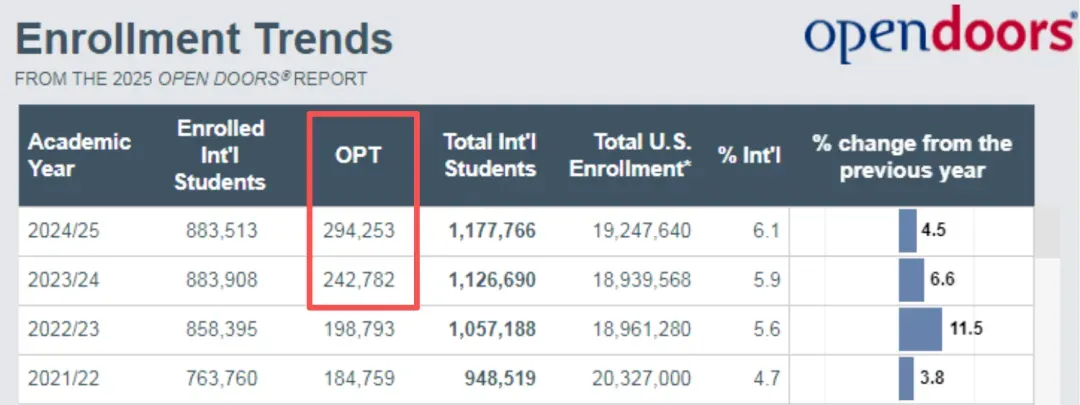Click the 2021/22 academic year cell
1080x405 pixels.
click(x=64, y=378)
